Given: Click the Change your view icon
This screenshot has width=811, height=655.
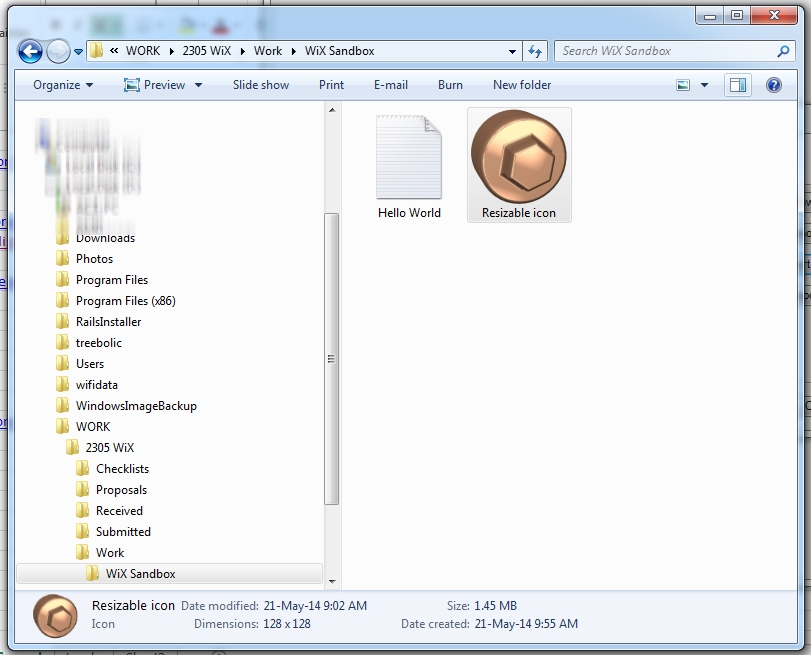Looking at the screenshot, I should (684, 85).
